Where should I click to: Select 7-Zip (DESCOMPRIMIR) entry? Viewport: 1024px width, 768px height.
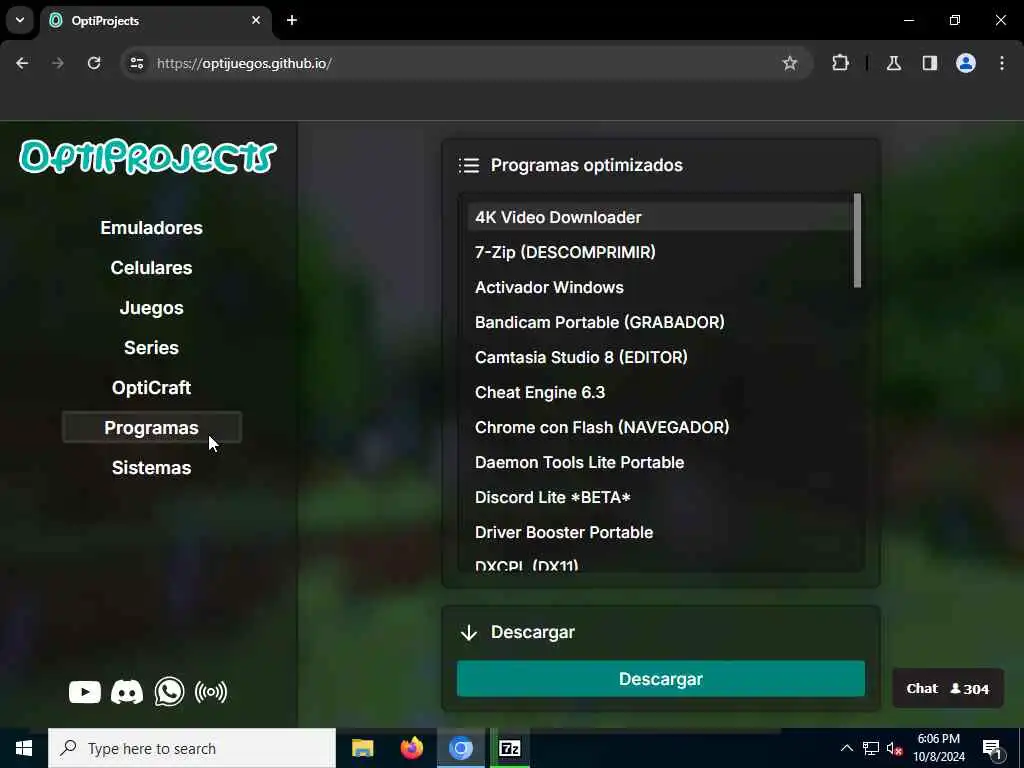click(660, 252)
